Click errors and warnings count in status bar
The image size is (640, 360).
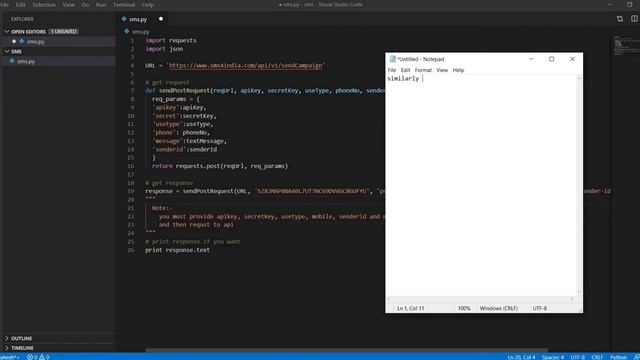tap(38, 357)
